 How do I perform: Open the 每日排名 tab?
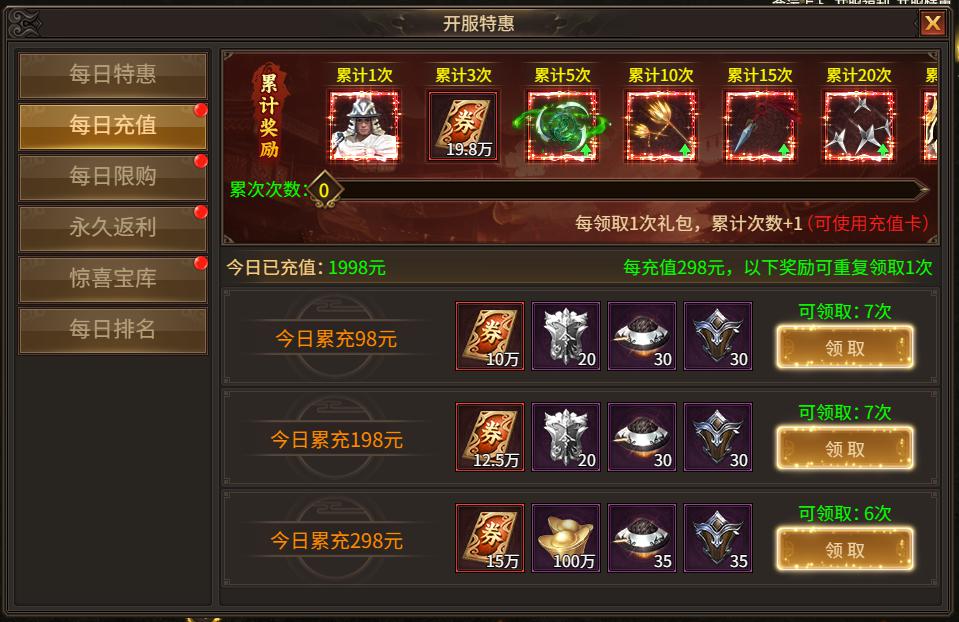click(x=113, y=330)
